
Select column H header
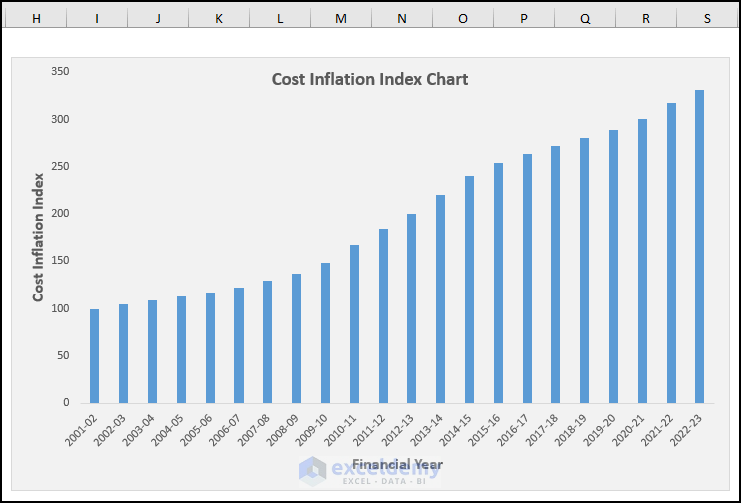pos(36,18)
